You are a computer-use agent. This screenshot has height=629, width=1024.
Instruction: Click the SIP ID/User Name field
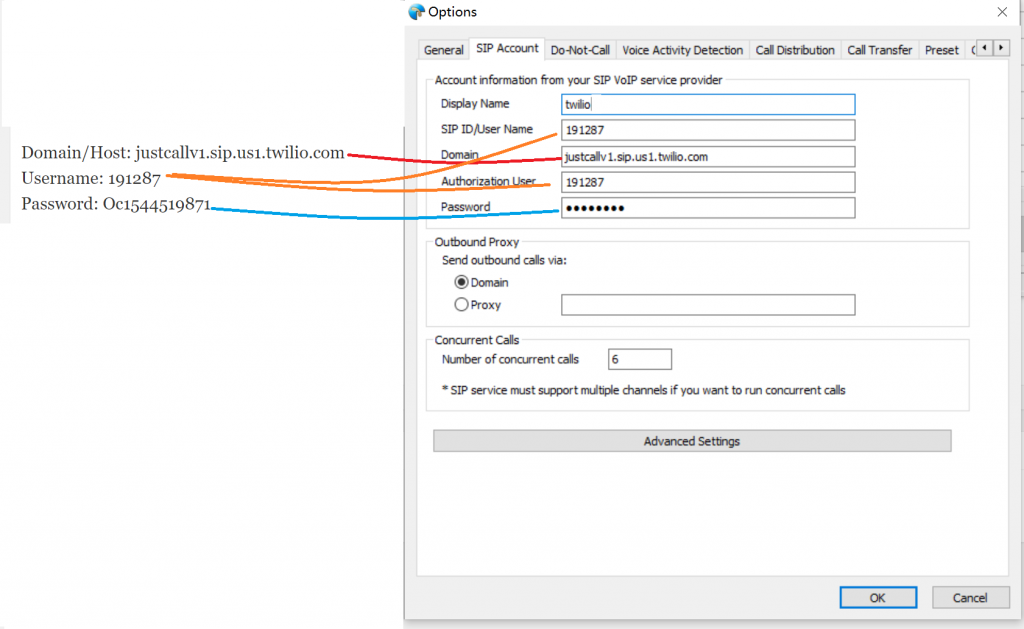pos(708,130)
